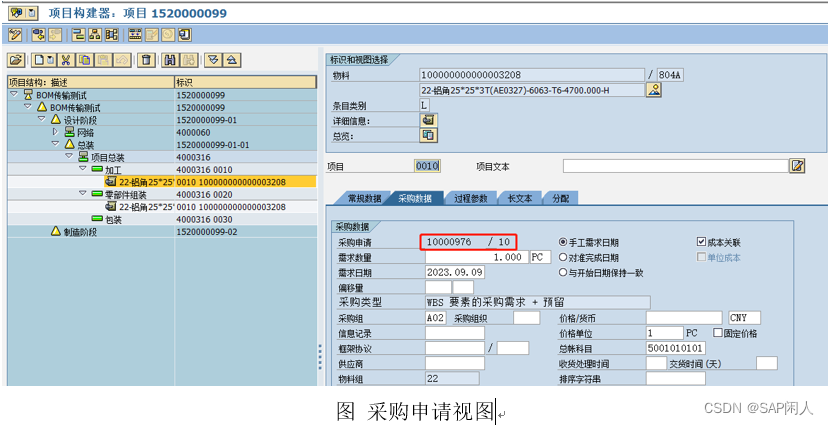Click the last toolbar icon with overlapping windows

[185, 35]
